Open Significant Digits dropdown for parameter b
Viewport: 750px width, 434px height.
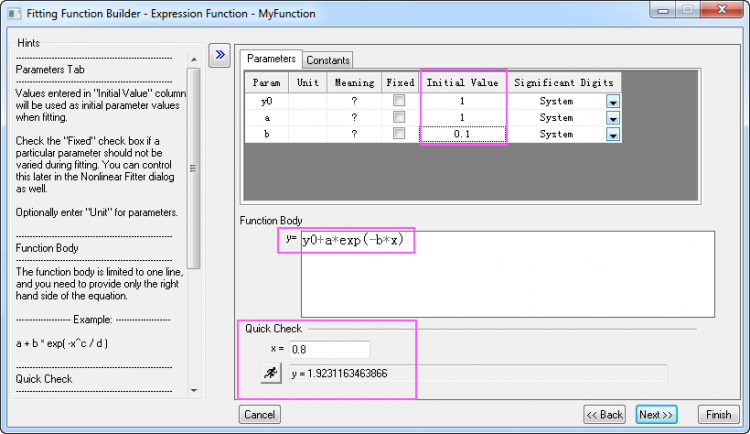pos(613,134)
